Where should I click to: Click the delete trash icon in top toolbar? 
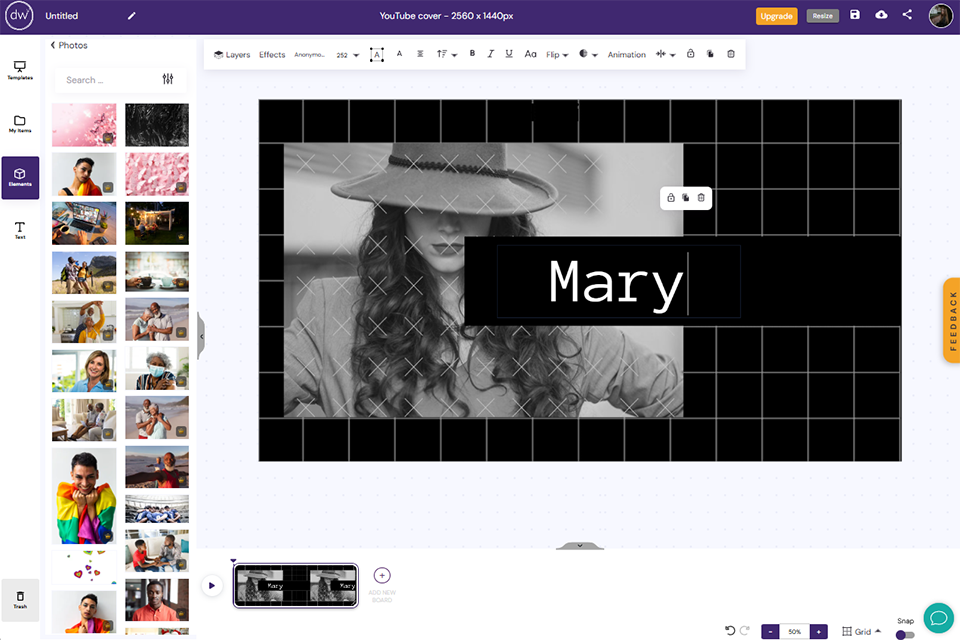click(730, 54)
